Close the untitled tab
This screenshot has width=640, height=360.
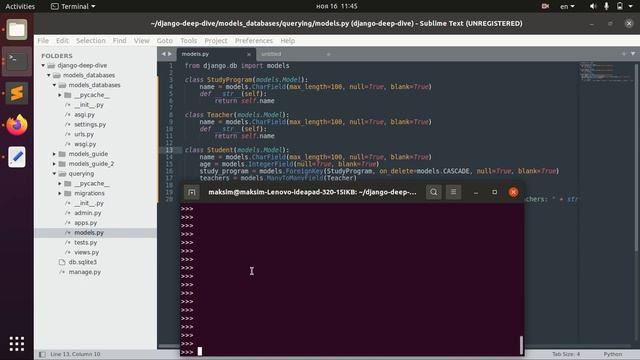328,54
